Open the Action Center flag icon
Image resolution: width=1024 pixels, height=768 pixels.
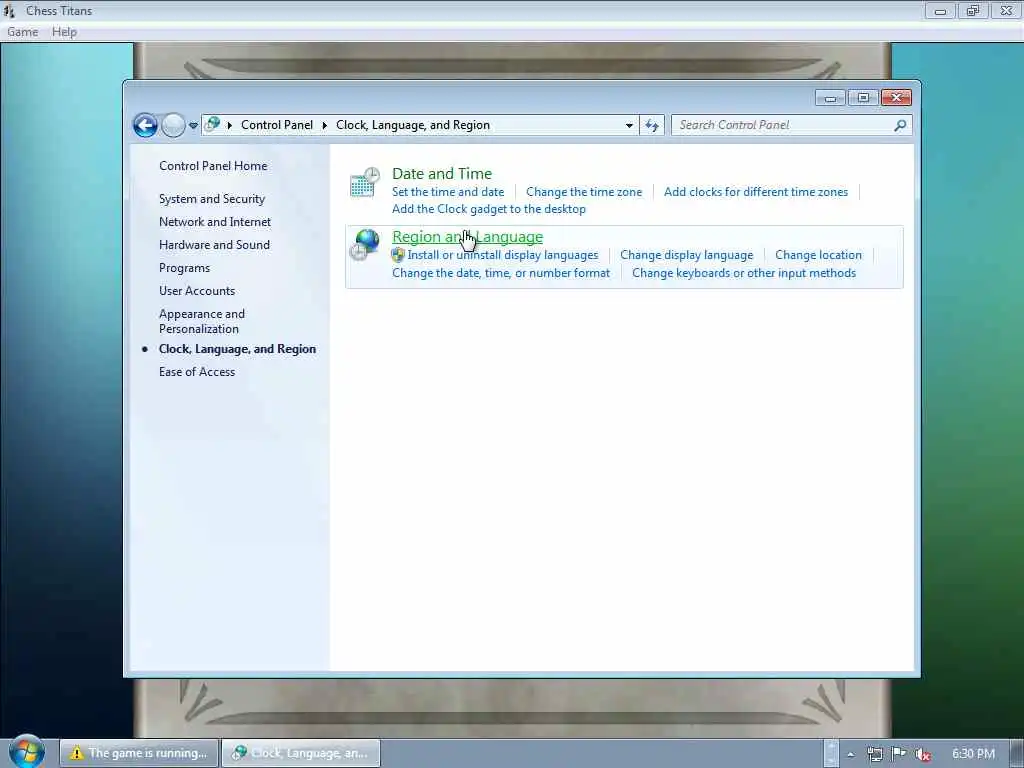899,754
